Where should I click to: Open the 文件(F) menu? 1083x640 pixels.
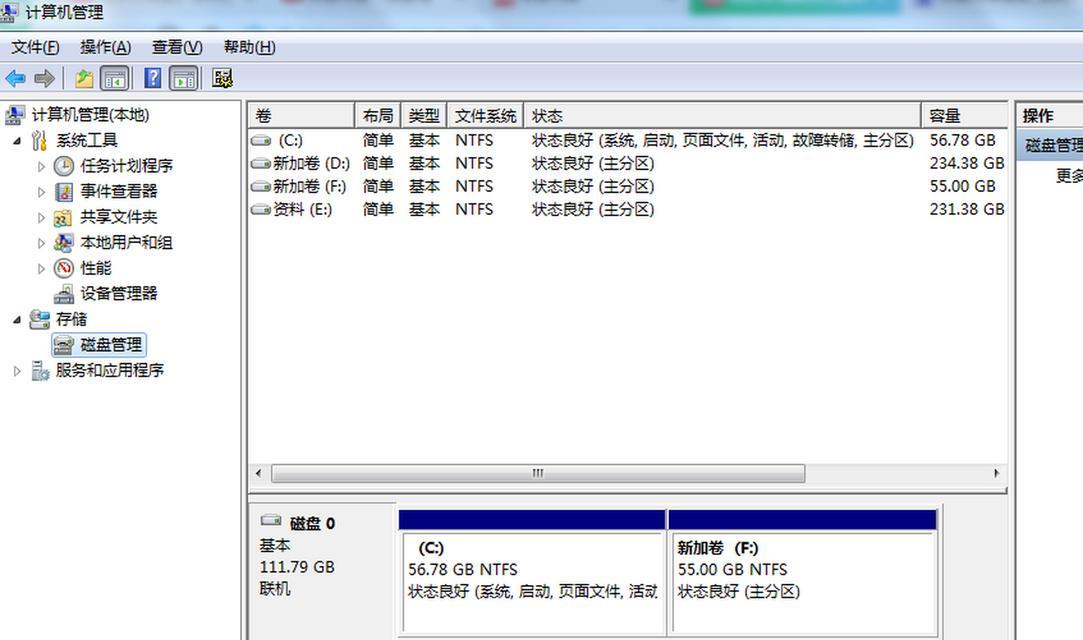click(35, 48)
